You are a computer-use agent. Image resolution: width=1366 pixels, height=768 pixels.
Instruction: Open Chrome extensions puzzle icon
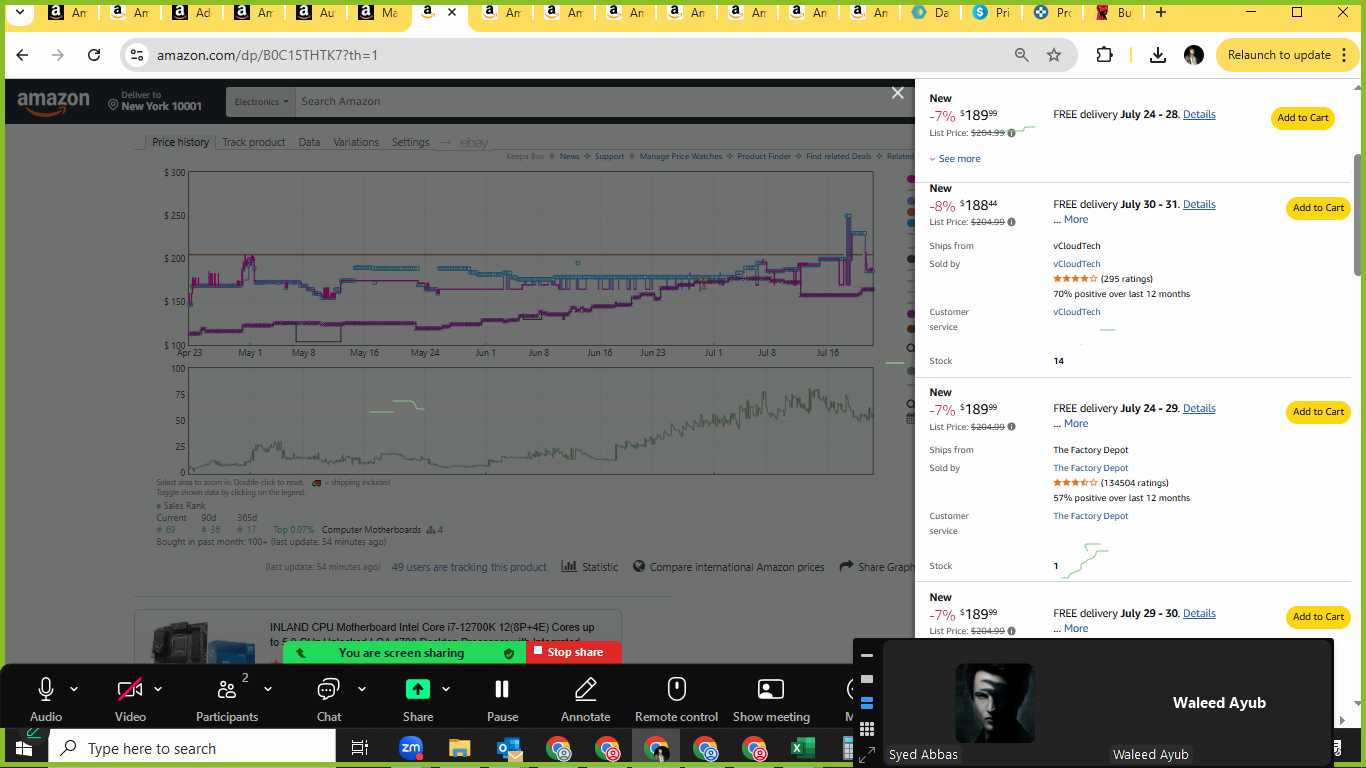pos(1104,55)
